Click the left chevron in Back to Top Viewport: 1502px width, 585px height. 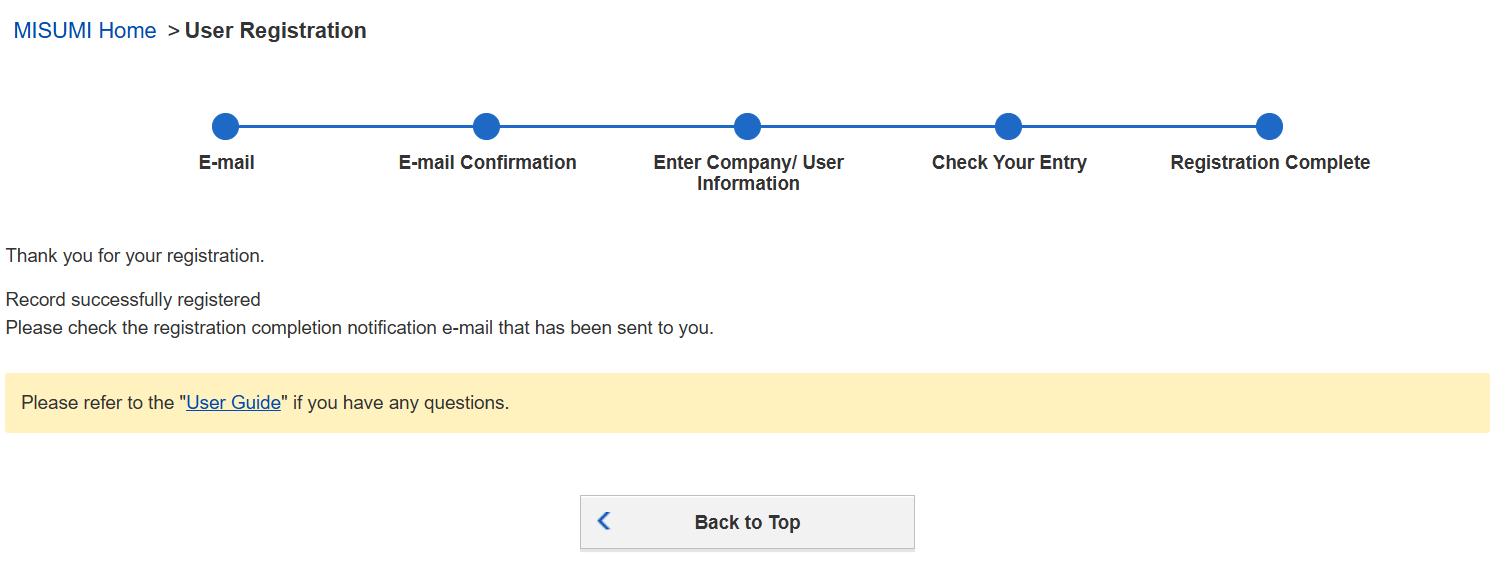point(603,521)
